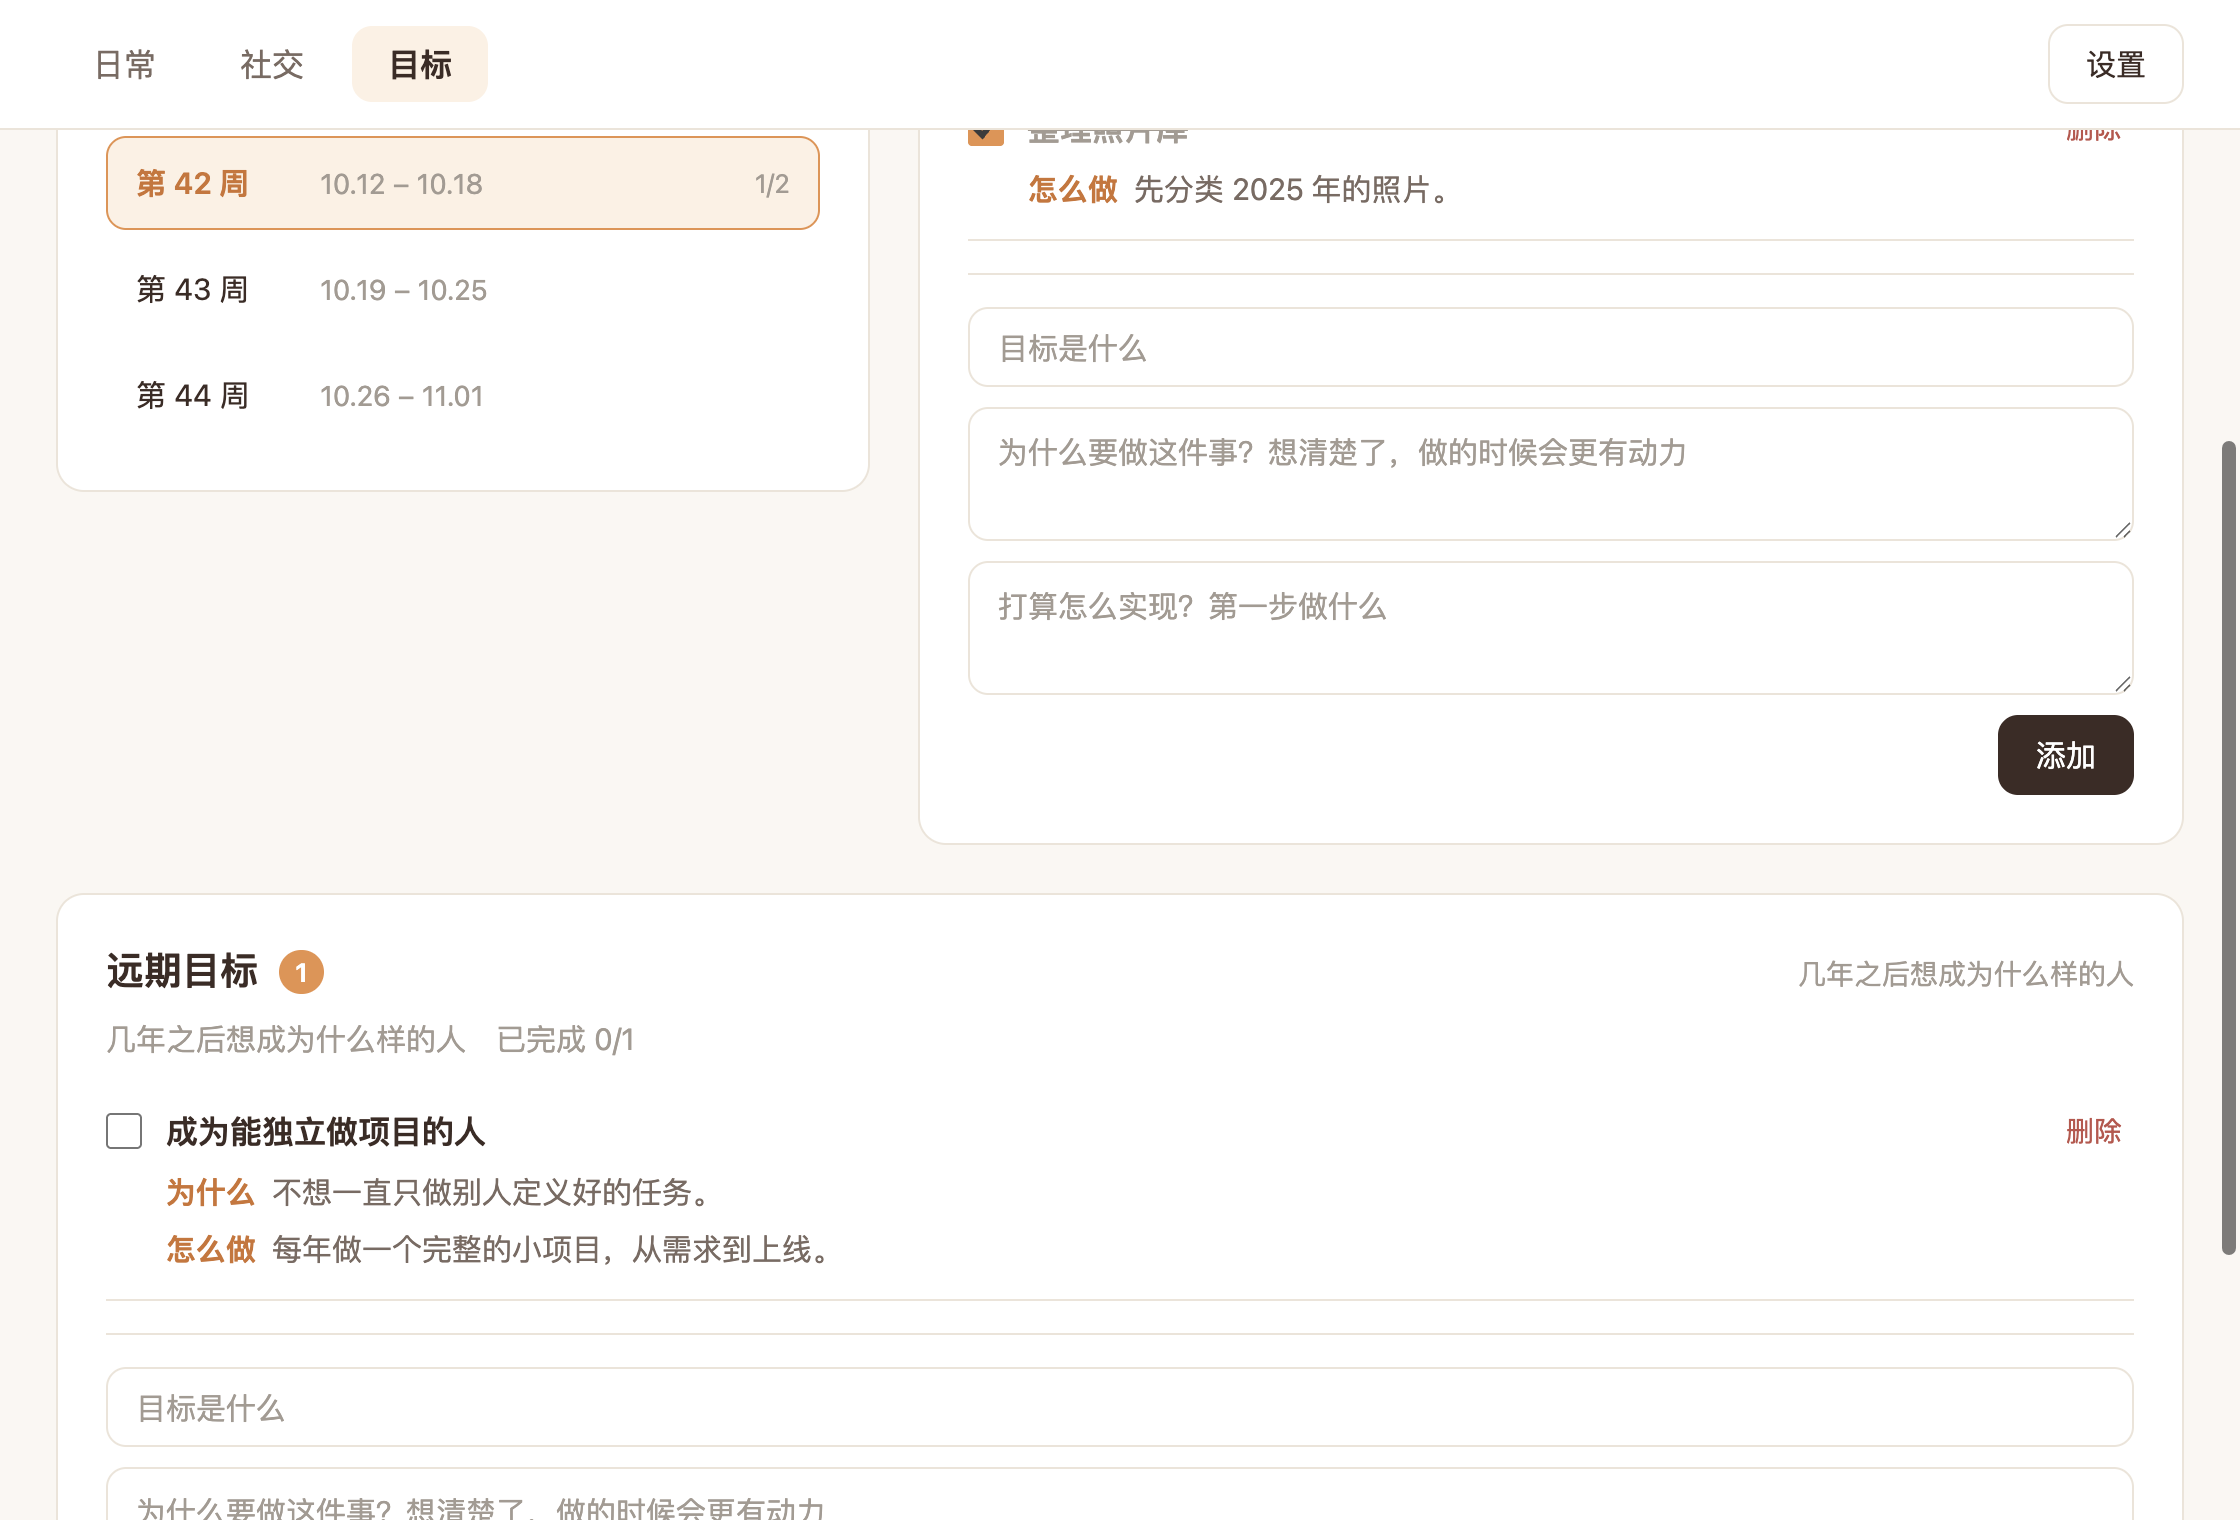The width and height of the screenshot is (2240, 1520).
Task: Delete goal 成为能独立做项目的人
Action: click(2093, 1131)
